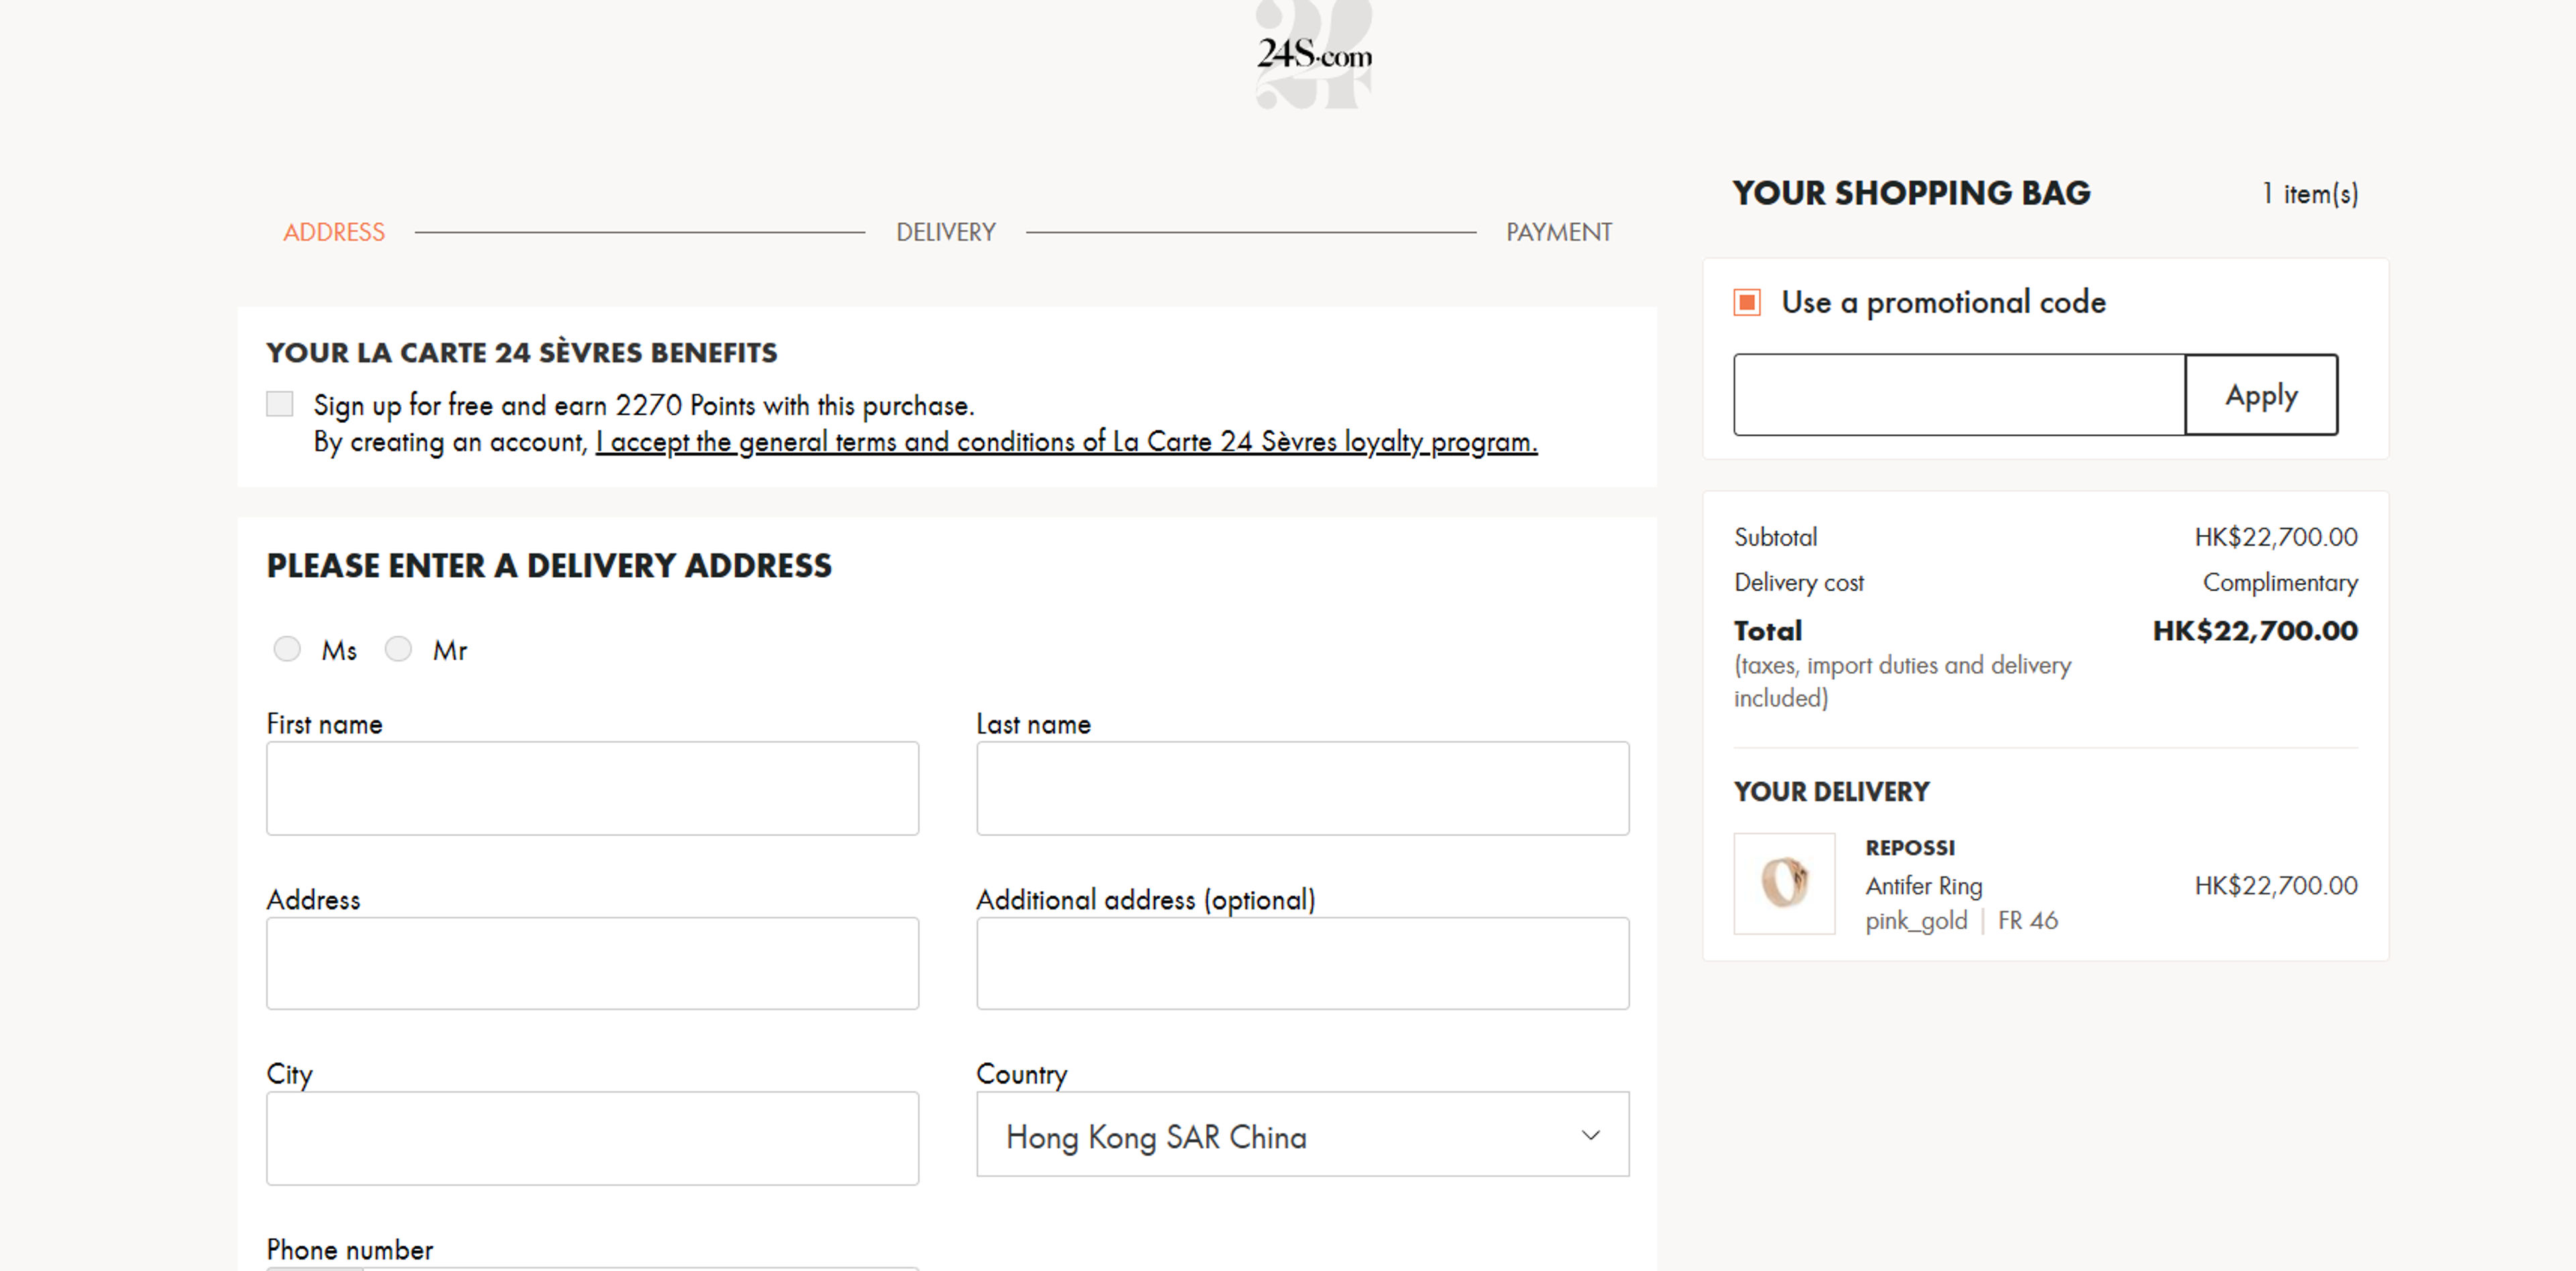Click the FR 46 size label

[x=2027, y=920]
